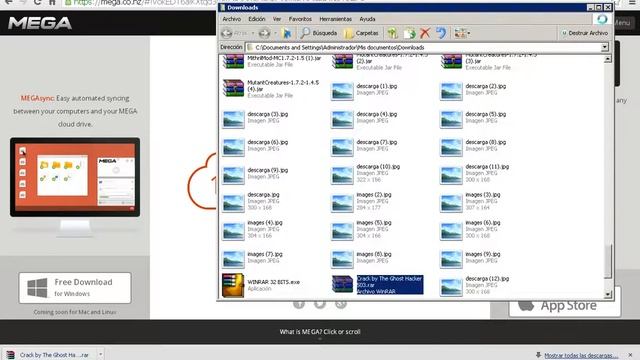Screen dimensions: 640x360
Task: Select the images (3).jpg file icon
Action: tap(451, 203)
